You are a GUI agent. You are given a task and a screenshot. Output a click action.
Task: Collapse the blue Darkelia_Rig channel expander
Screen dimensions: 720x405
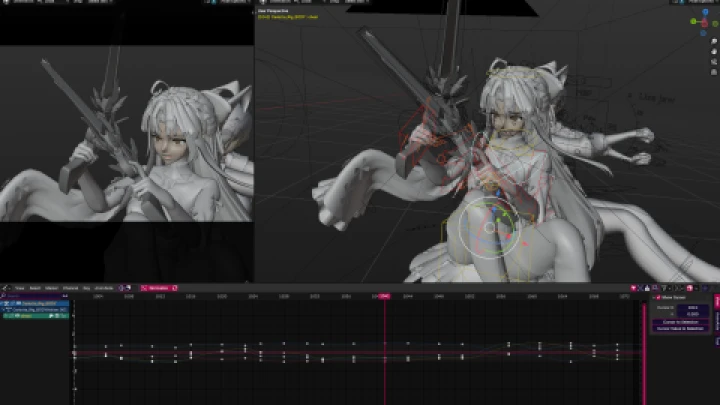[x=2, y=304]
